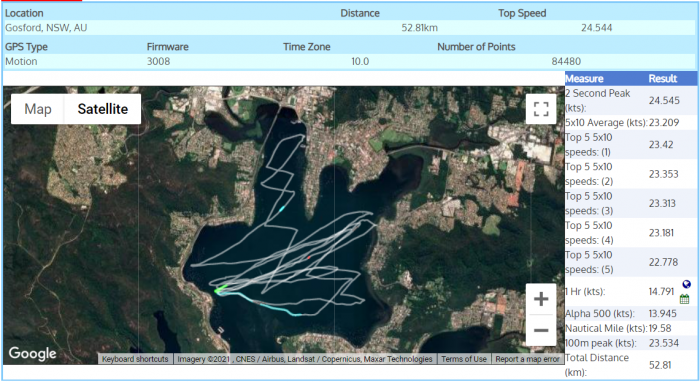Image resolution: width=700 pixels, height=382 pixels.
Task: Toggle fullscreen map view
Action: pyautogui.click(x=541, y=109)
